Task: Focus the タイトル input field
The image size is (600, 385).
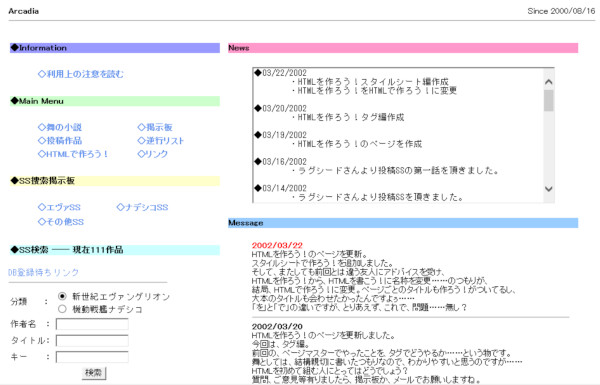Action: (x=92, y=341)
